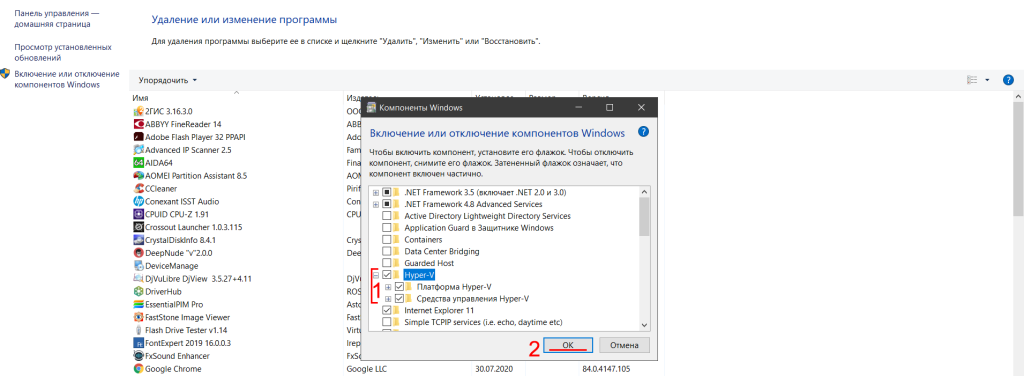Click the CPUID CPU-Z 1.91 icon
Viewport: 1024px width, 376px height.
pos(138,214)
